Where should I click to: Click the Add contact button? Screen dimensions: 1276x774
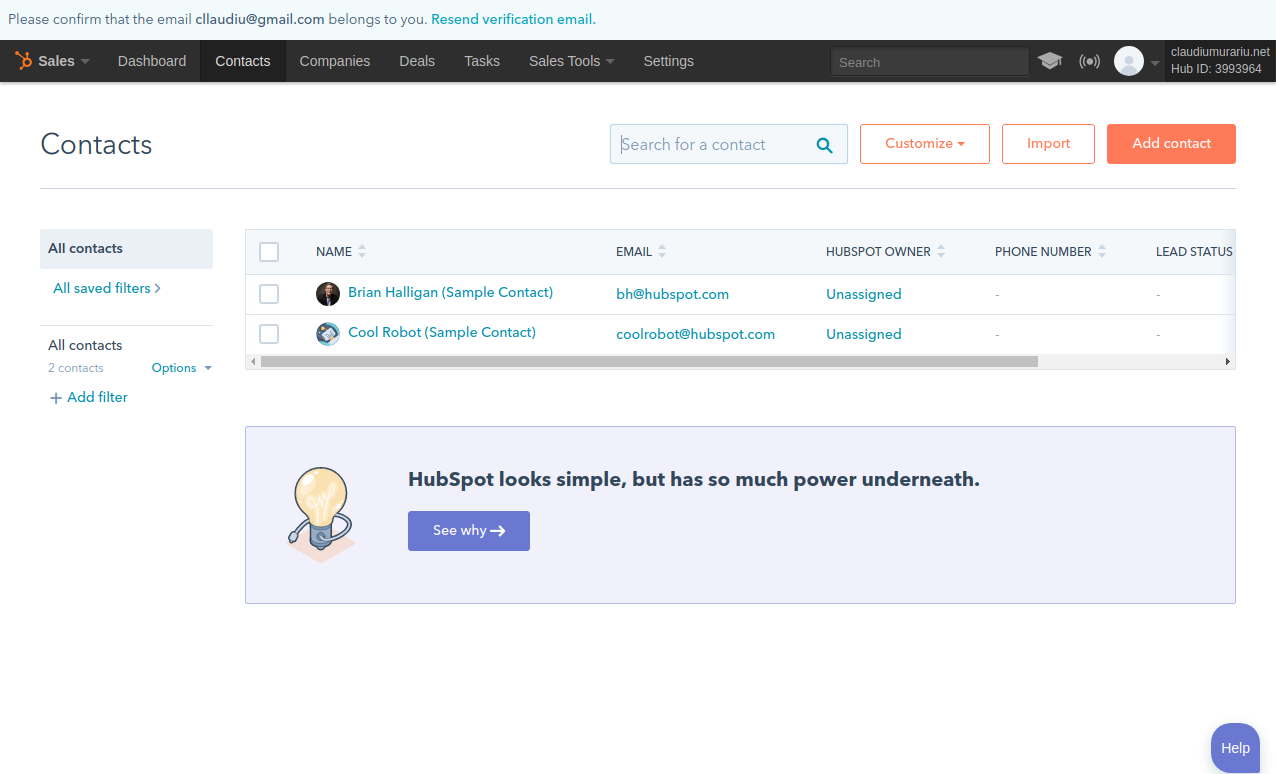tap(1171, 144)
